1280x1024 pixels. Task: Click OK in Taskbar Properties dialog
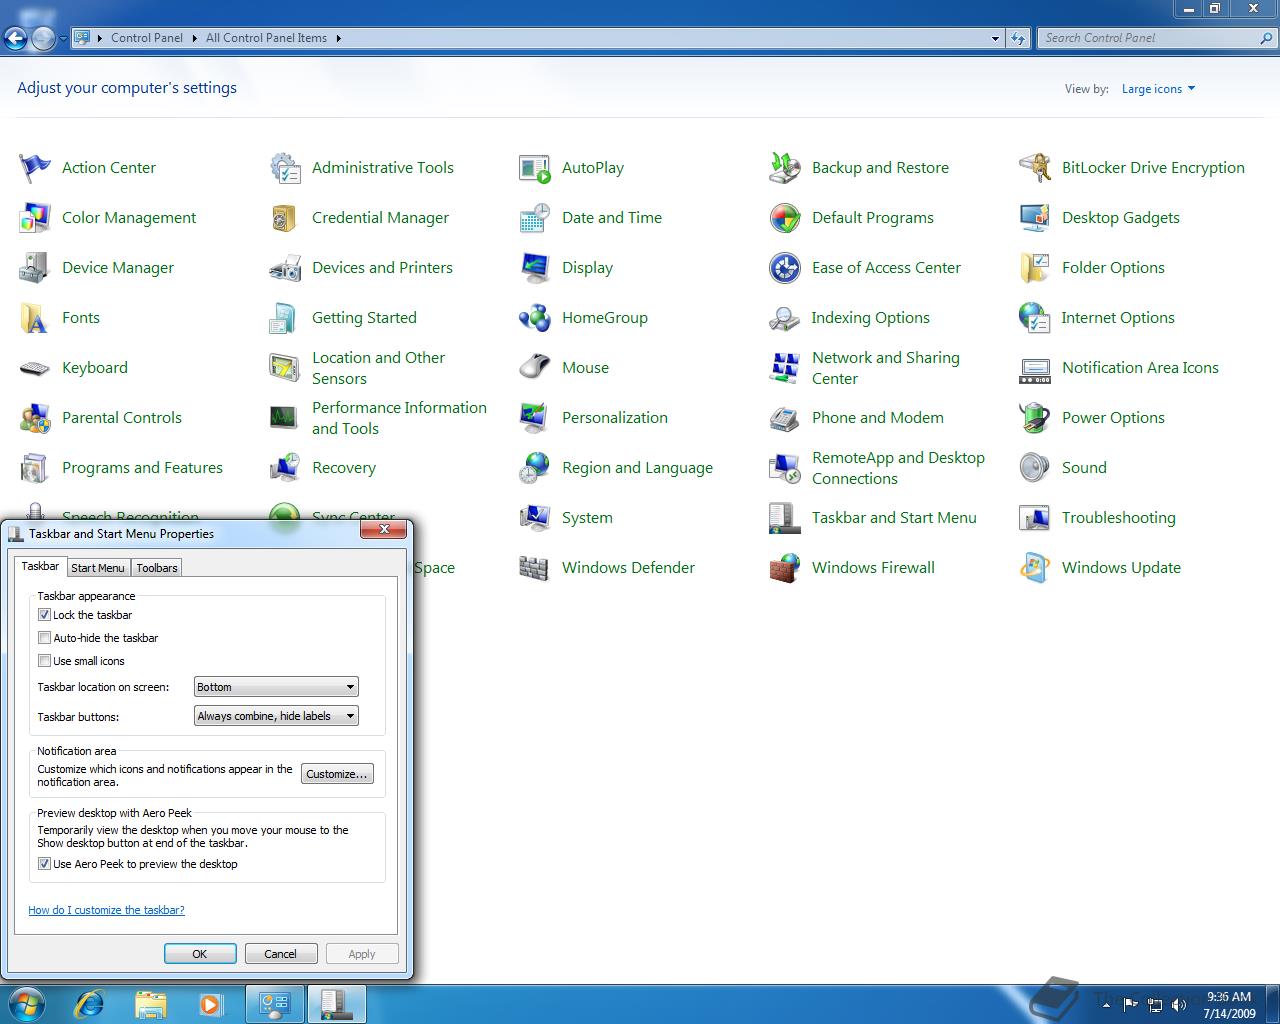200,954
